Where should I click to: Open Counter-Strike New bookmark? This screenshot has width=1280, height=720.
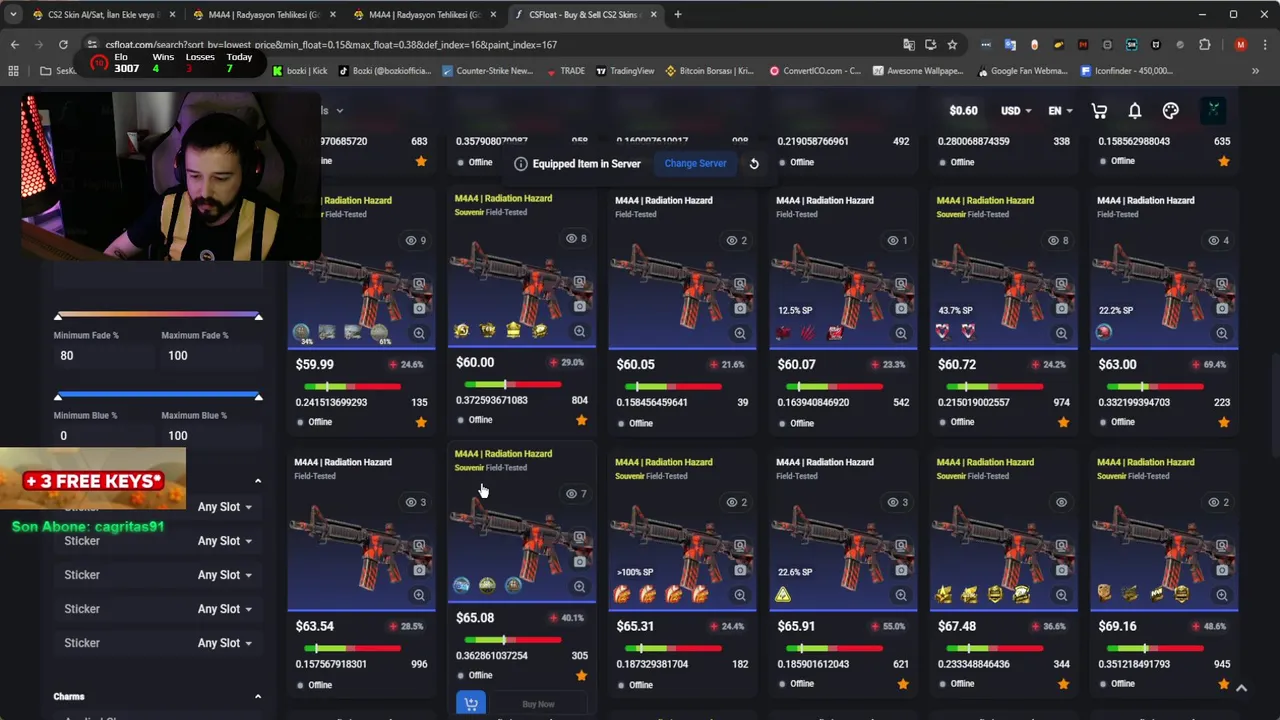487,71
